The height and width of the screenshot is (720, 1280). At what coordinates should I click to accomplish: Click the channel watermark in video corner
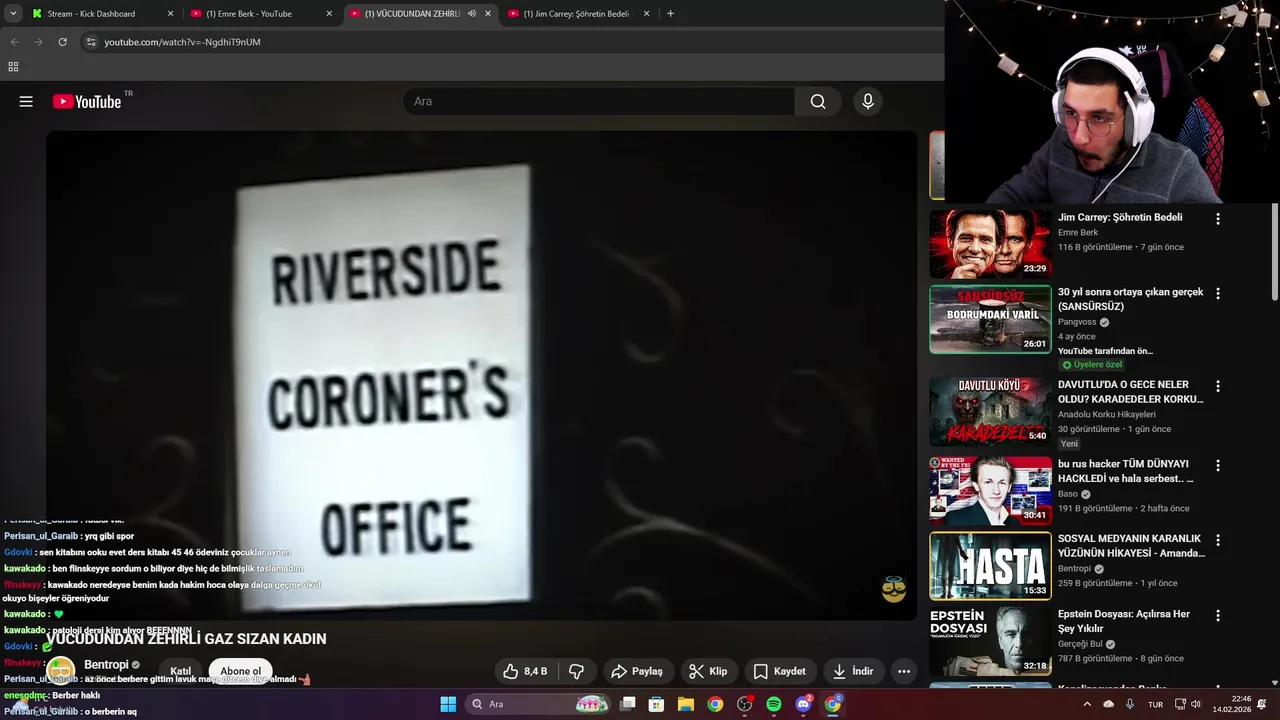(893, 589)
